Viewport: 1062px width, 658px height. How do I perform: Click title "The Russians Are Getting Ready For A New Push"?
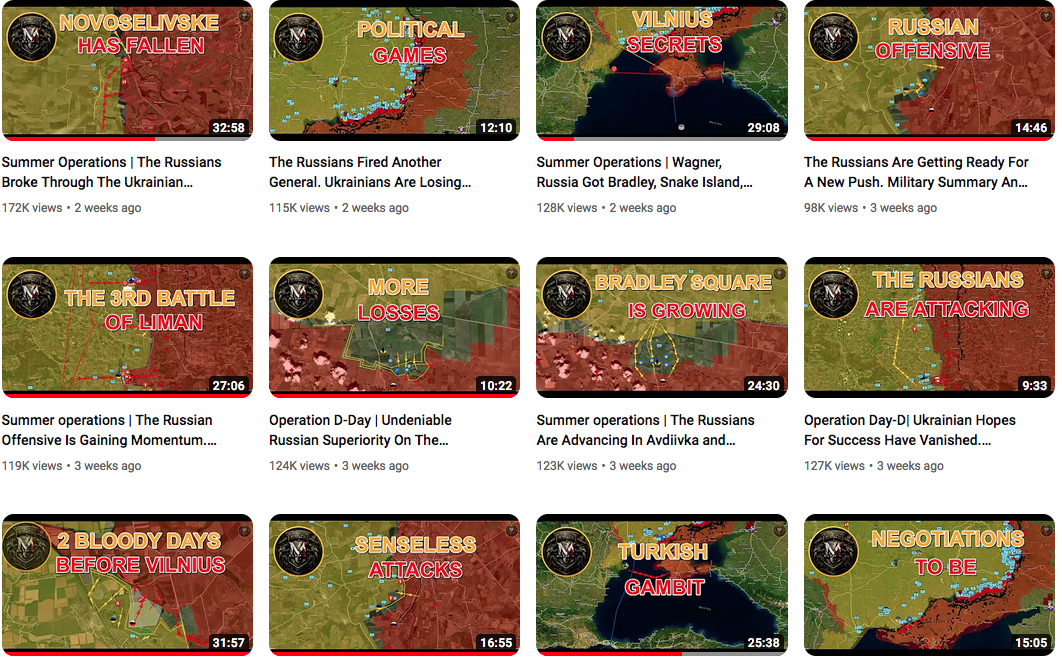pyautogui.click(x=916, y=172)
